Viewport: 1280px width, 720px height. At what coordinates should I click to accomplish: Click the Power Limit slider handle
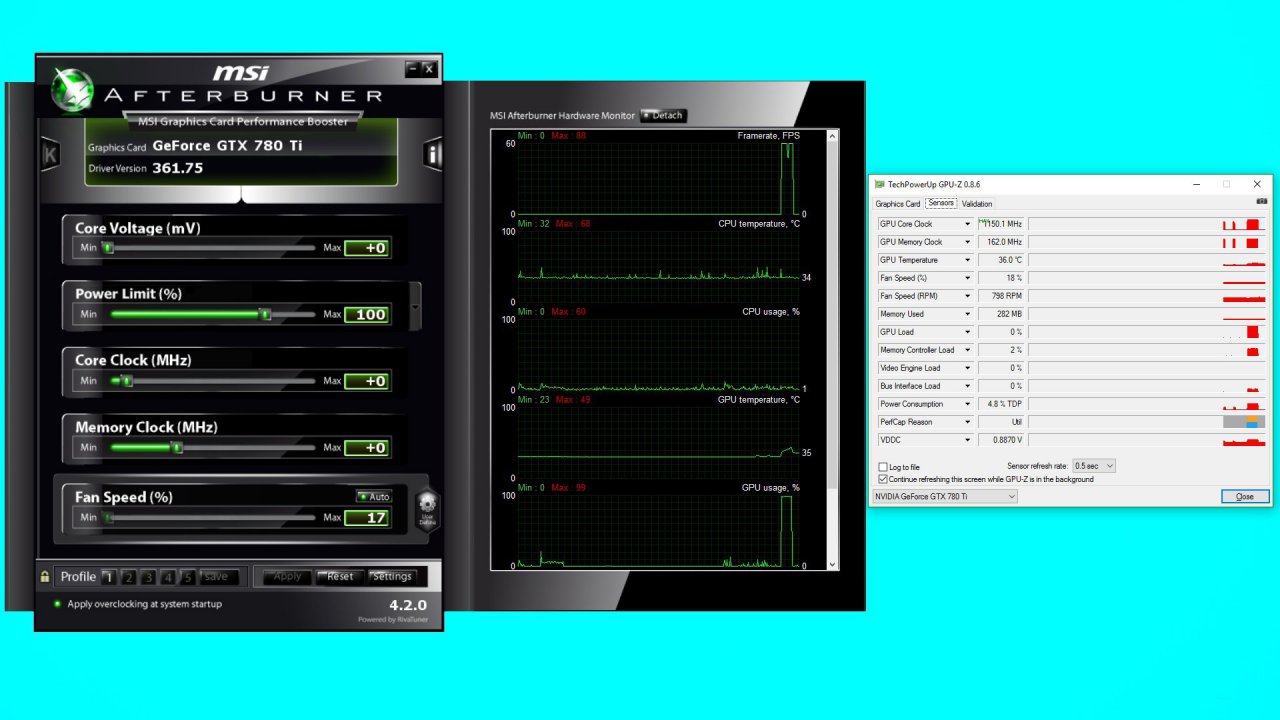pyautogui.click(x=265, y=314)
